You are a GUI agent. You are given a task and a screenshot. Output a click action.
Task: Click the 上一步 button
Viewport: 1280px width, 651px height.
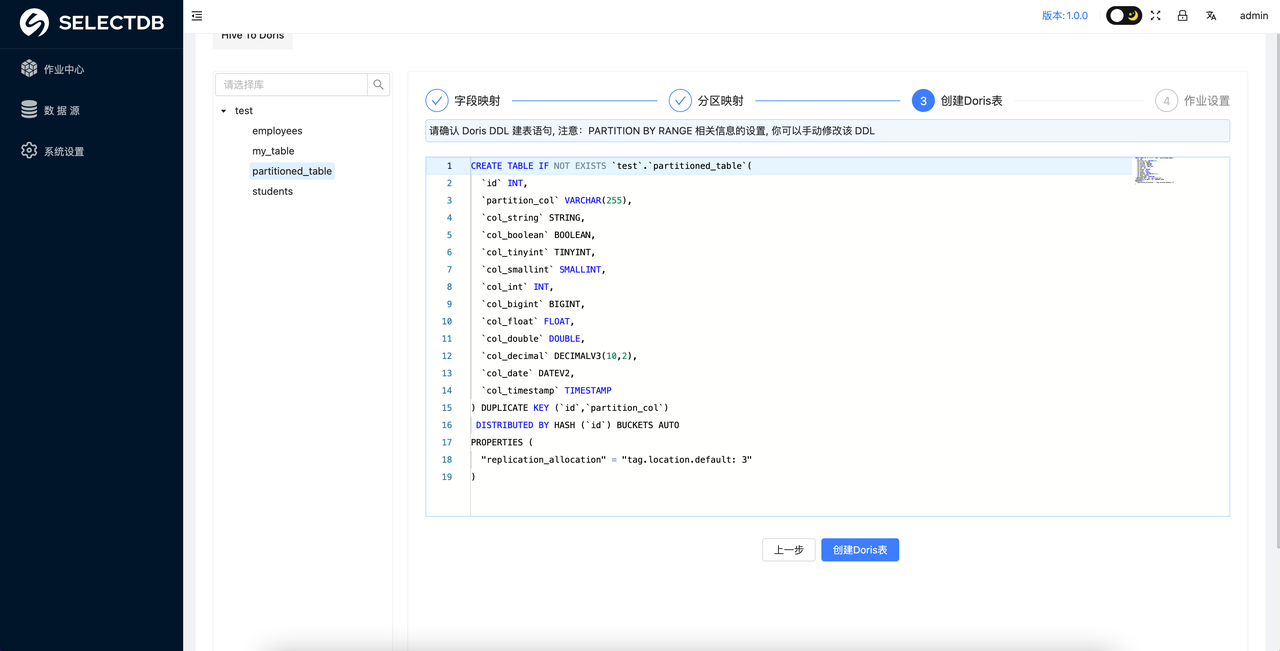[789, 550]
